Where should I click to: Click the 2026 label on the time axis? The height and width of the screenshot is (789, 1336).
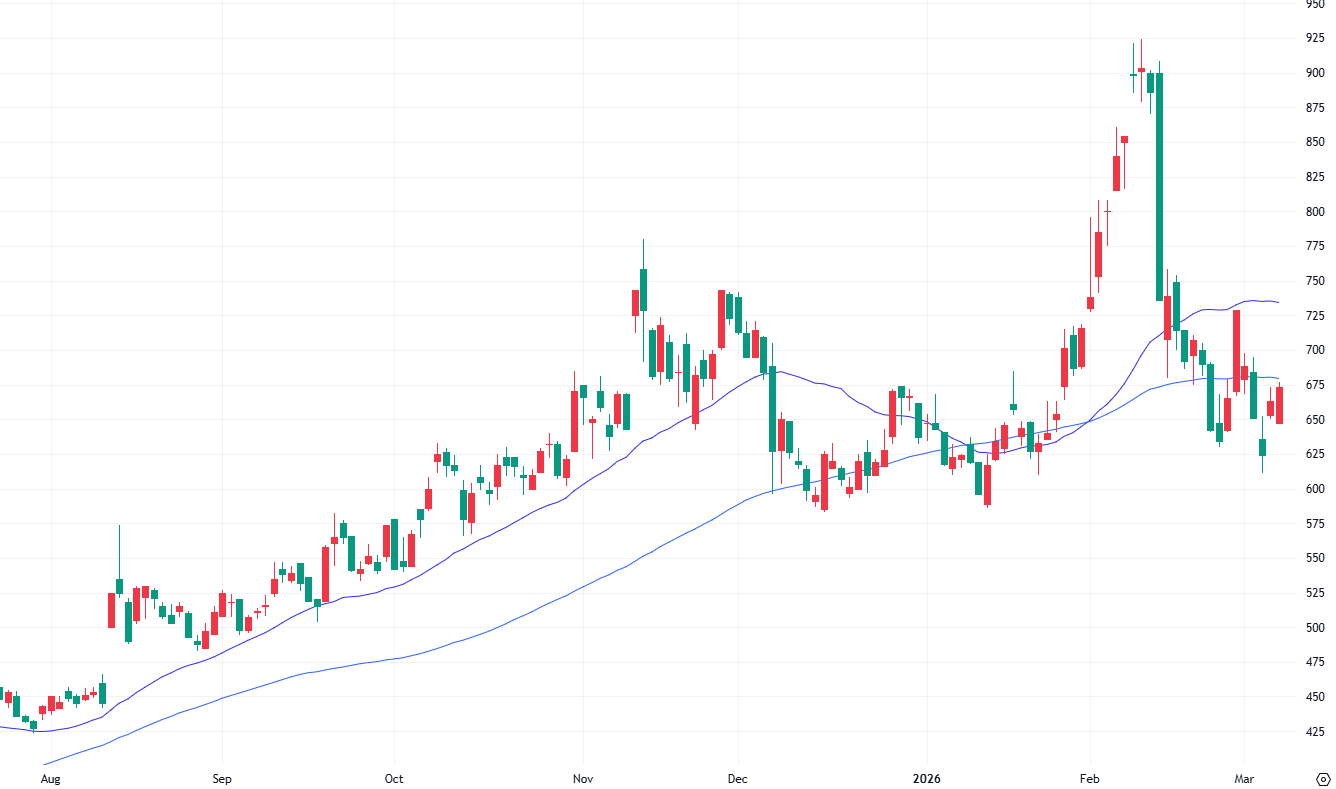tap(928, 778)
